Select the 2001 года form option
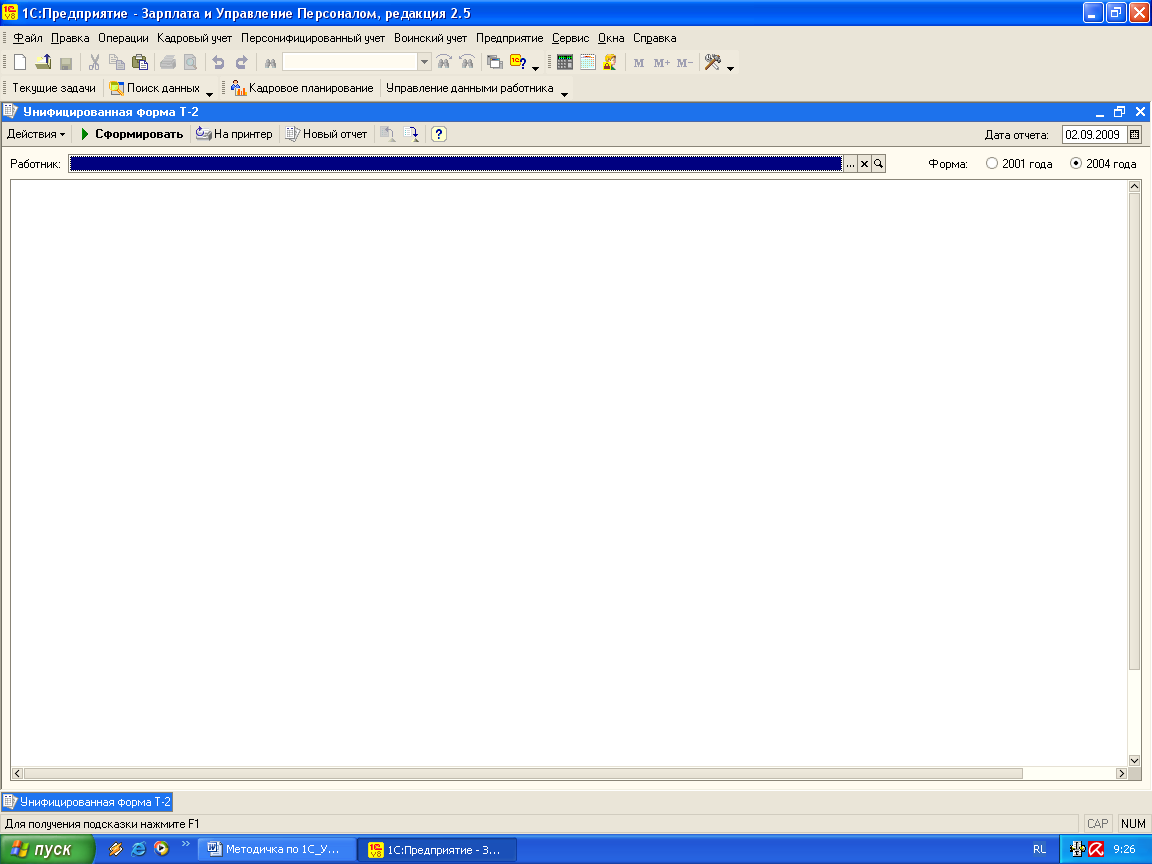 pos(1018,164)
